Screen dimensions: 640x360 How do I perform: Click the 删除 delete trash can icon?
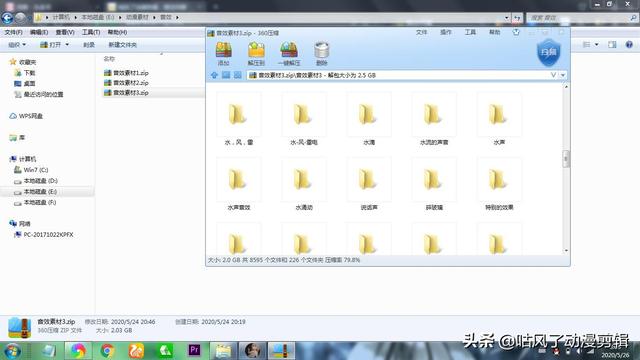click(322, 53)
